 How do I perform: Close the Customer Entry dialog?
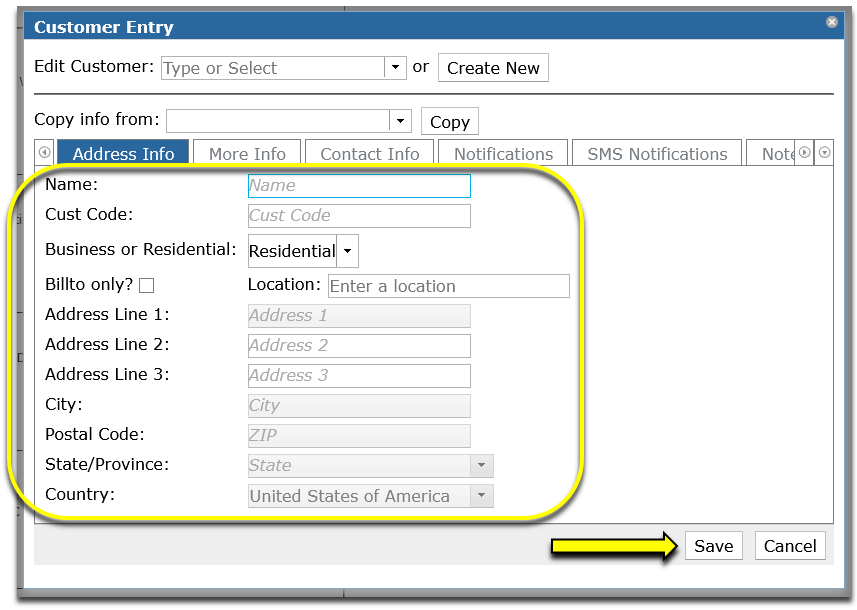pos(831,22)
